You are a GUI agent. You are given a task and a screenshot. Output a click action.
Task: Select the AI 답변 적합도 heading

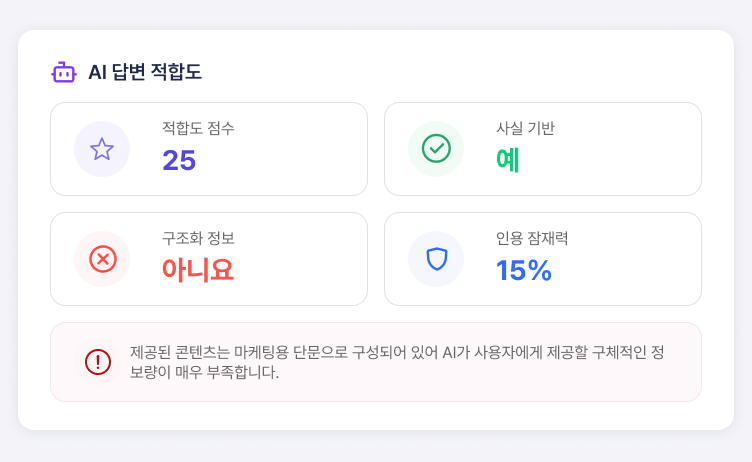tap(145, 72)
